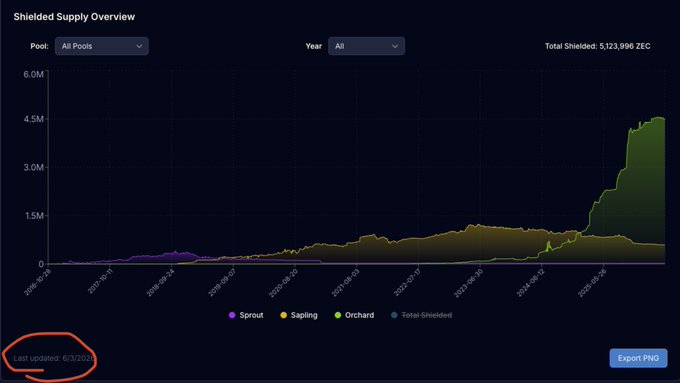Viewport: 680px width, 383px height.
Task: Click the grey Total Shielded legend dot
Action: [394, 315]
